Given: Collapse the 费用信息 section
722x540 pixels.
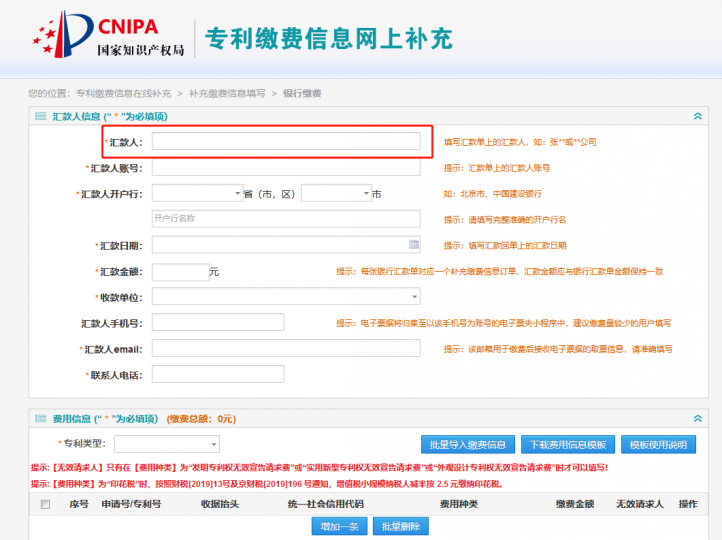Looking at the screenshot, I should tap(698, 418).
